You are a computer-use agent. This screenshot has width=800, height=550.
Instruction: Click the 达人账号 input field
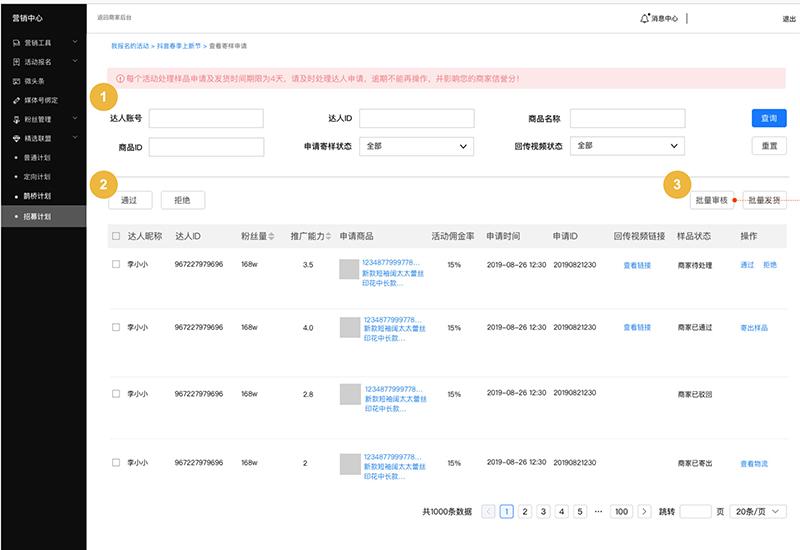click(x=206, y=118)
